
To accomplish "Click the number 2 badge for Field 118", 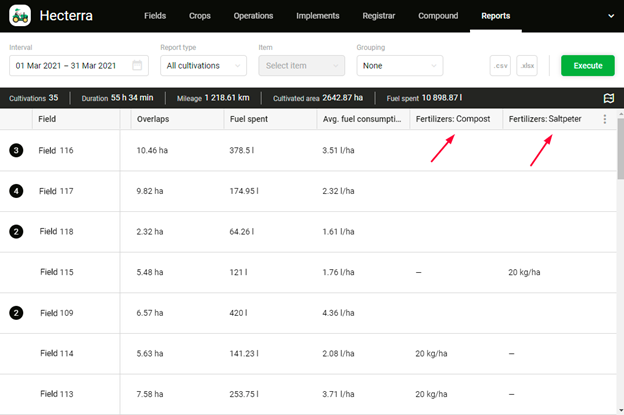I will point(16,231).
